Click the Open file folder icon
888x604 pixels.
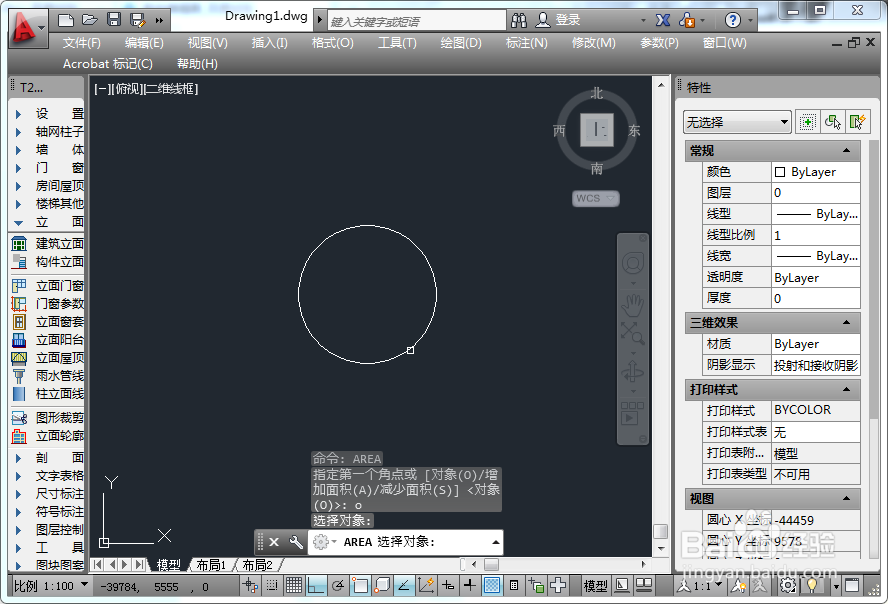click(x=89, y=20)
